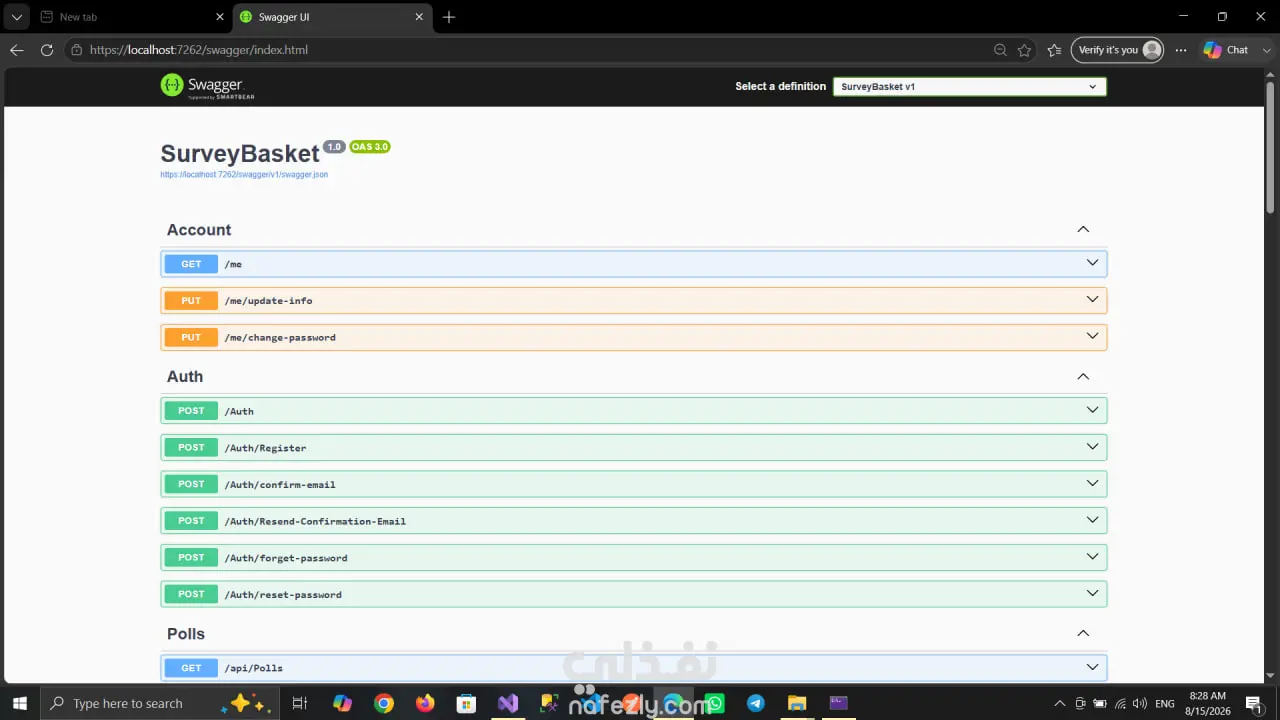Open File Explorer from the taskbar
Viewport: 1280px width, 720px height.
(x=797, y=703)
